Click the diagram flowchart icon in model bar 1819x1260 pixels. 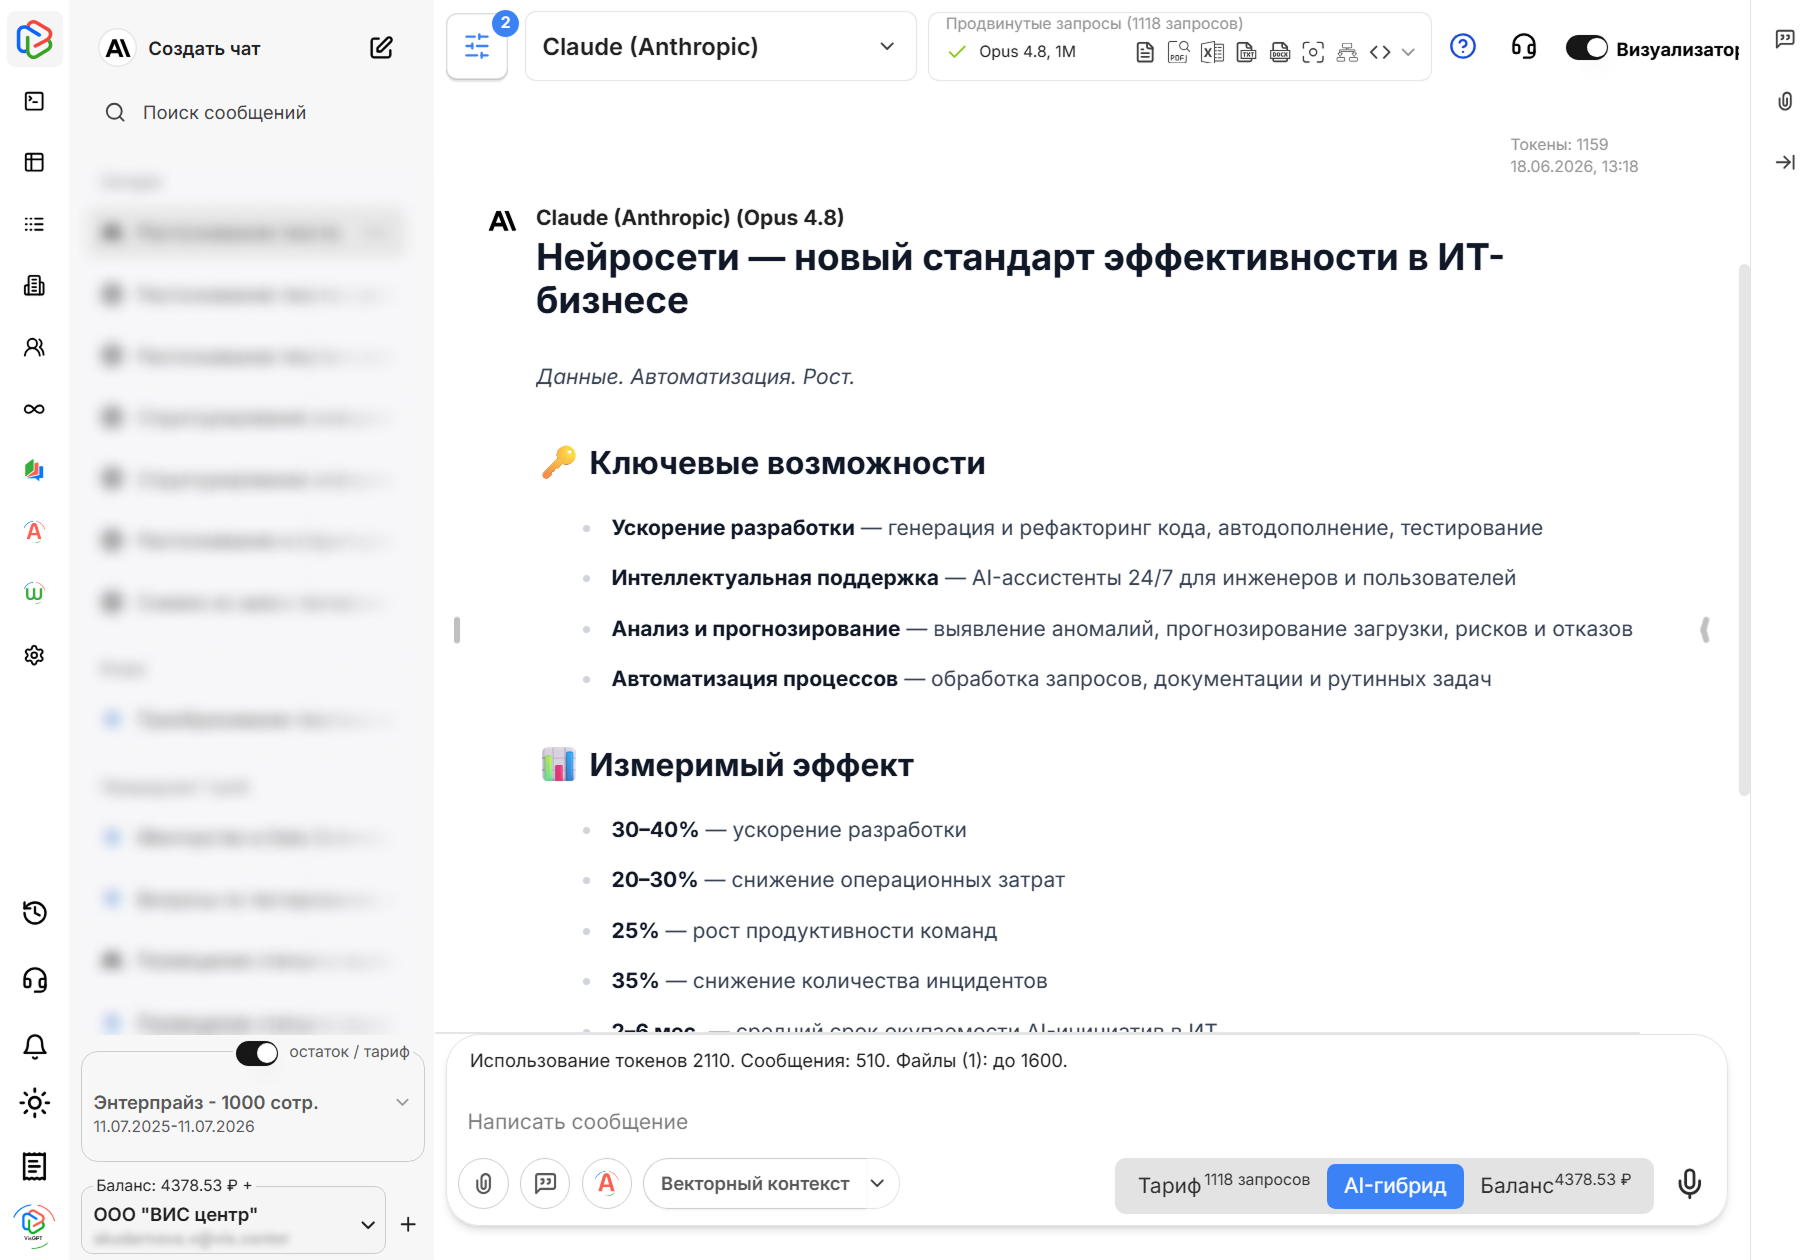[x=1347, y=52]
